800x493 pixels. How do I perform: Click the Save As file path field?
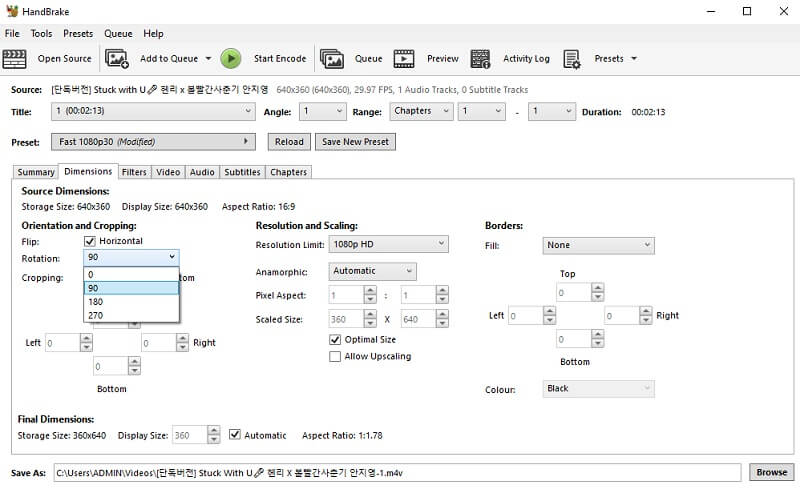click(x=395, y=472)
